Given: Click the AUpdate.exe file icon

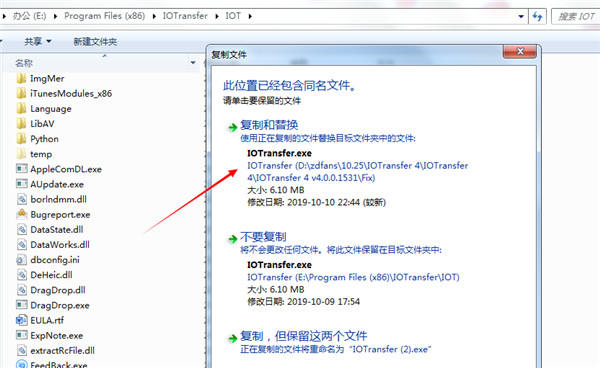Looking at the screenshot, I should pos(21,184).
